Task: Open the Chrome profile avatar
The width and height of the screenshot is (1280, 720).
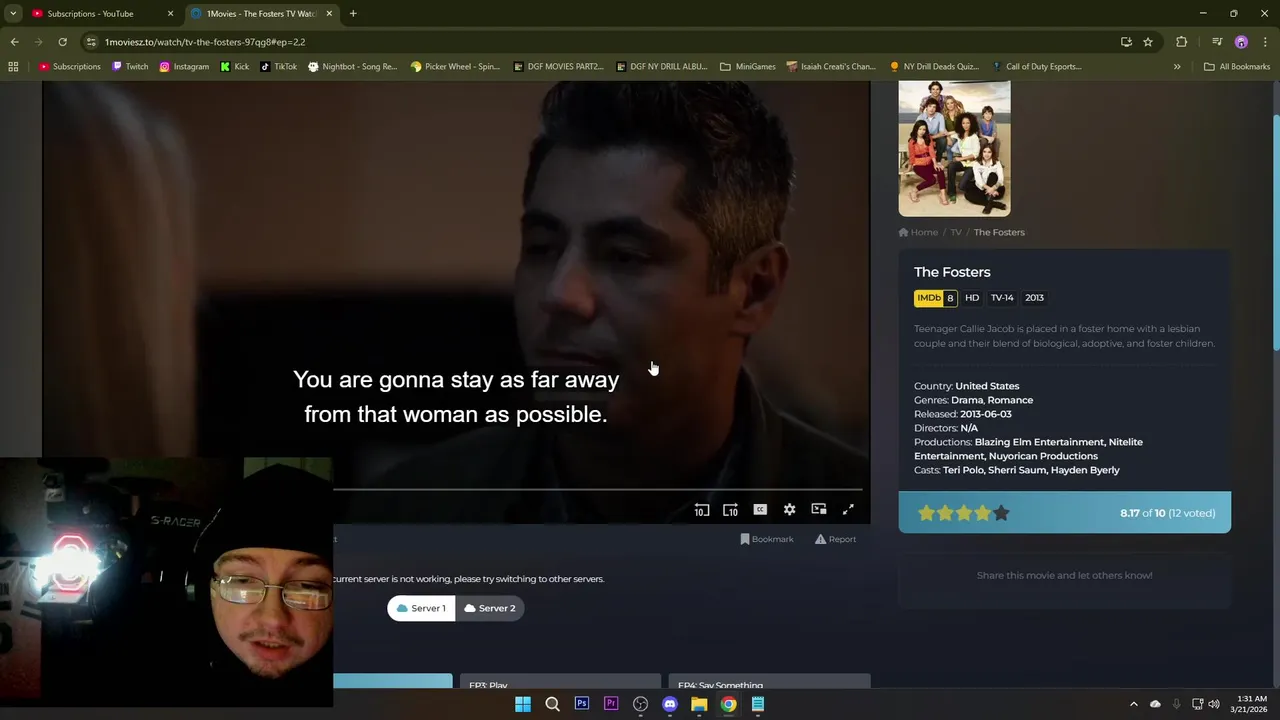Action: pyautogui.click(x=1241, y=42)
